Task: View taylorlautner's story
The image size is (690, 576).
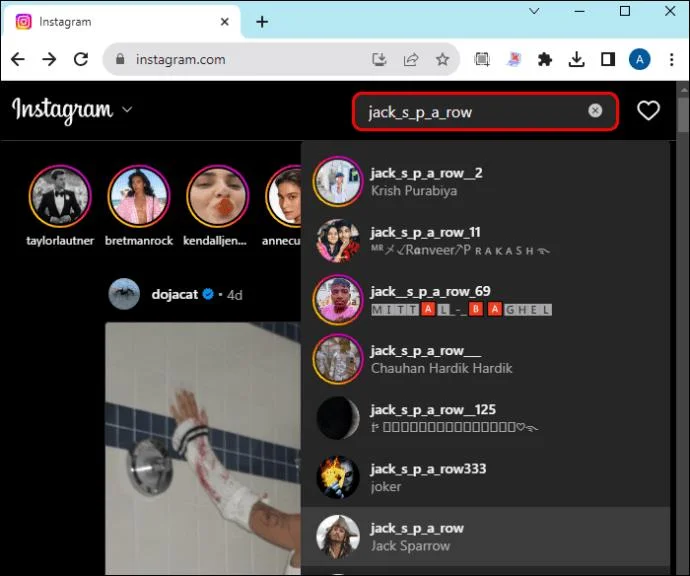Action: 60,196
